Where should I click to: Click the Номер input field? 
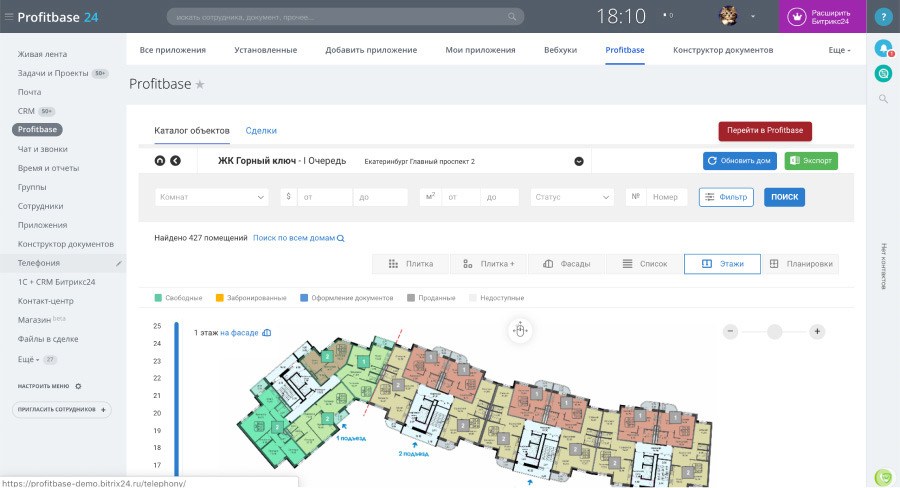click(667, 197)
